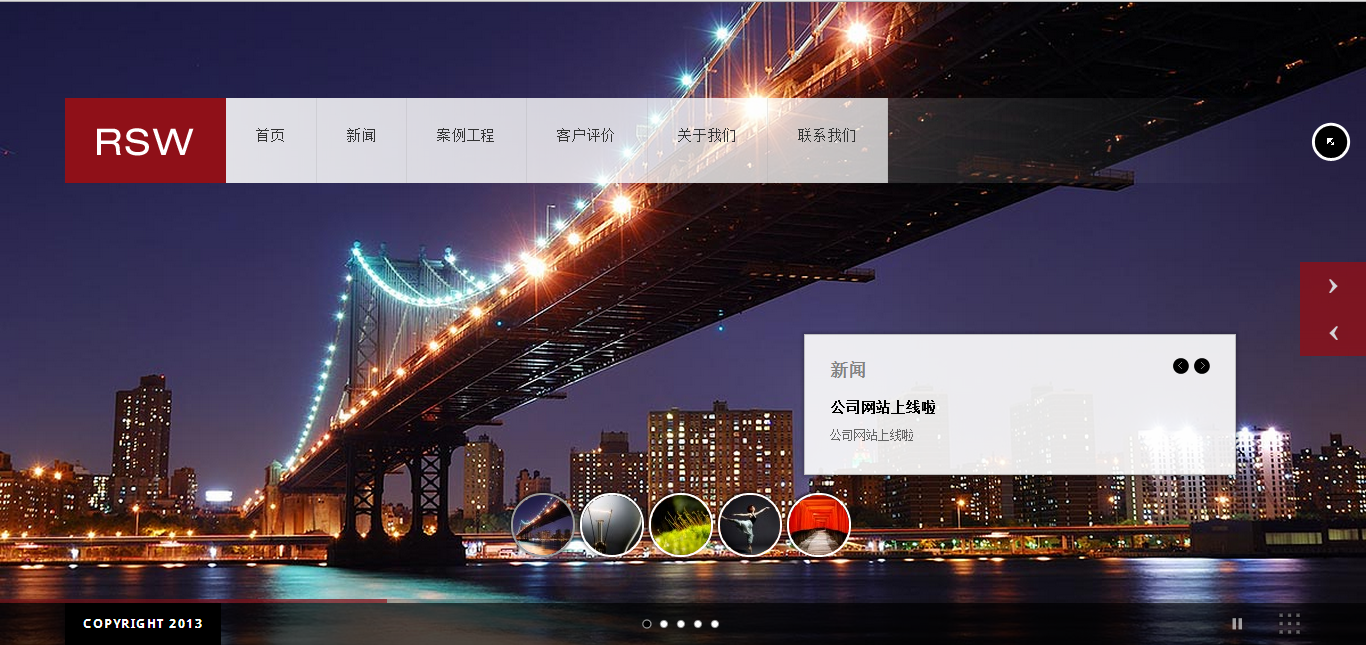
Task: Go to next slide using red right arrow
Action: [1332, 287]
